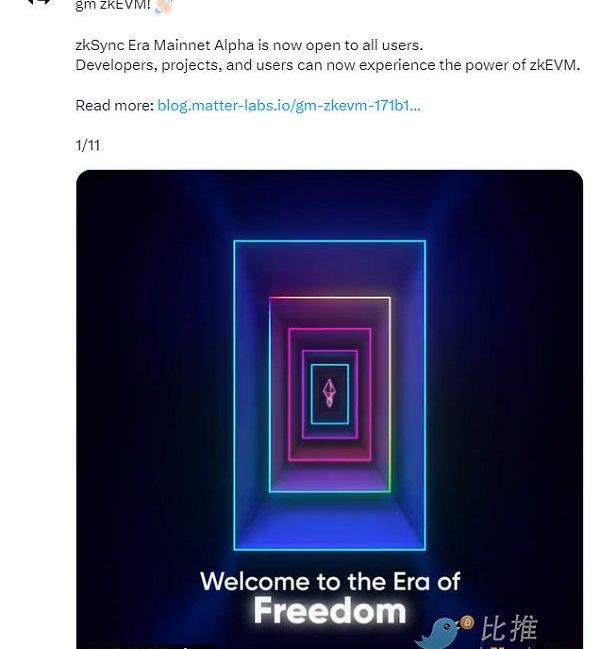Image resolution: width=600 pixels, height=649 pixels.
Task: Click the orange Bitcoin coin icon
Action: [x=466, y=623]
